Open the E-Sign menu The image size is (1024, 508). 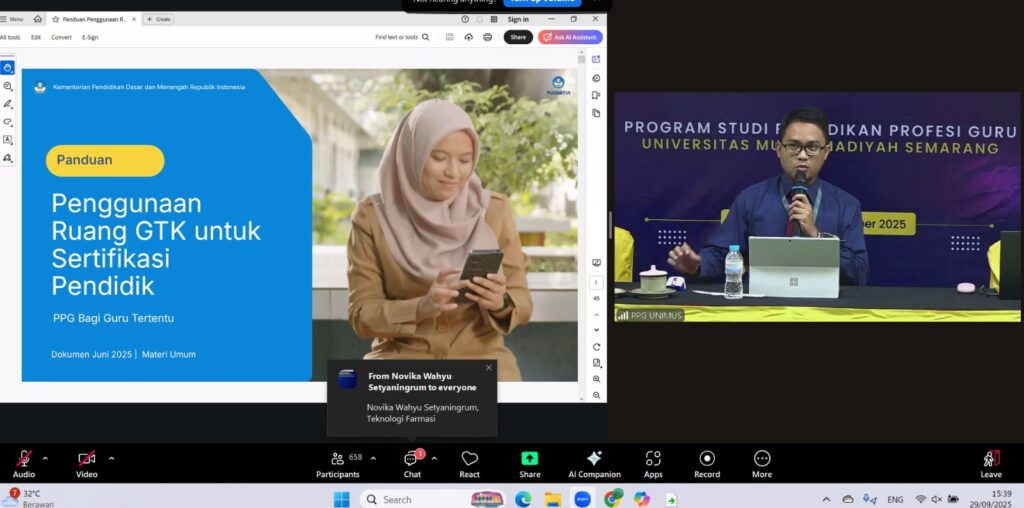90,37
